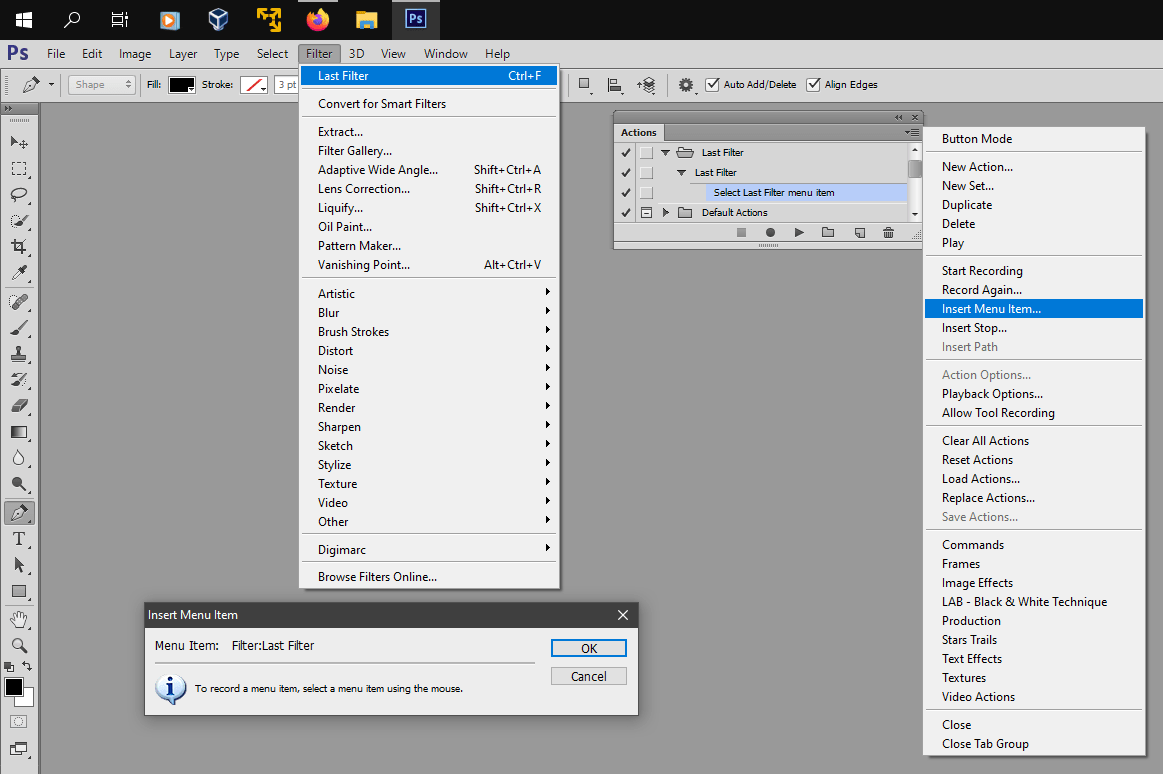This screenshot has height=774, width=1163.
Task: Select the Rectangle shape tool
Action: point(19,592)
